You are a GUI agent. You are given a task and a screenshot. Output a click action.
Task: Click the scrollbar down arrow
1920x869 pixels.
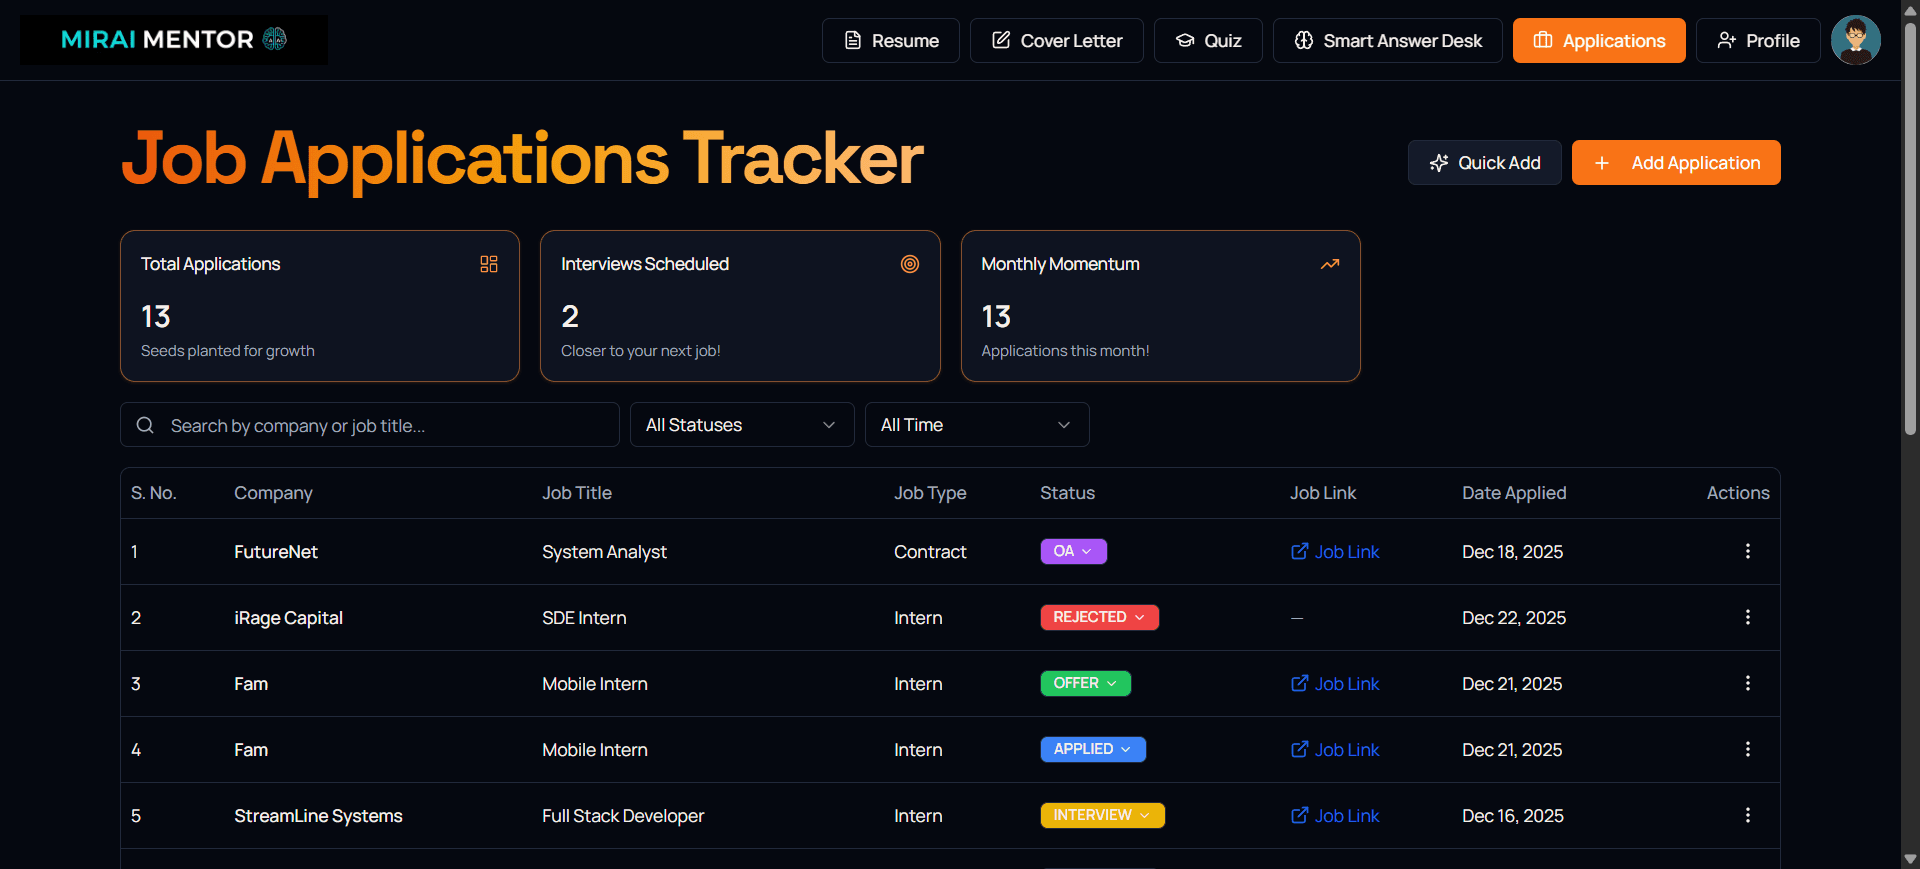pyautogui.click(x=1910, y=859)
